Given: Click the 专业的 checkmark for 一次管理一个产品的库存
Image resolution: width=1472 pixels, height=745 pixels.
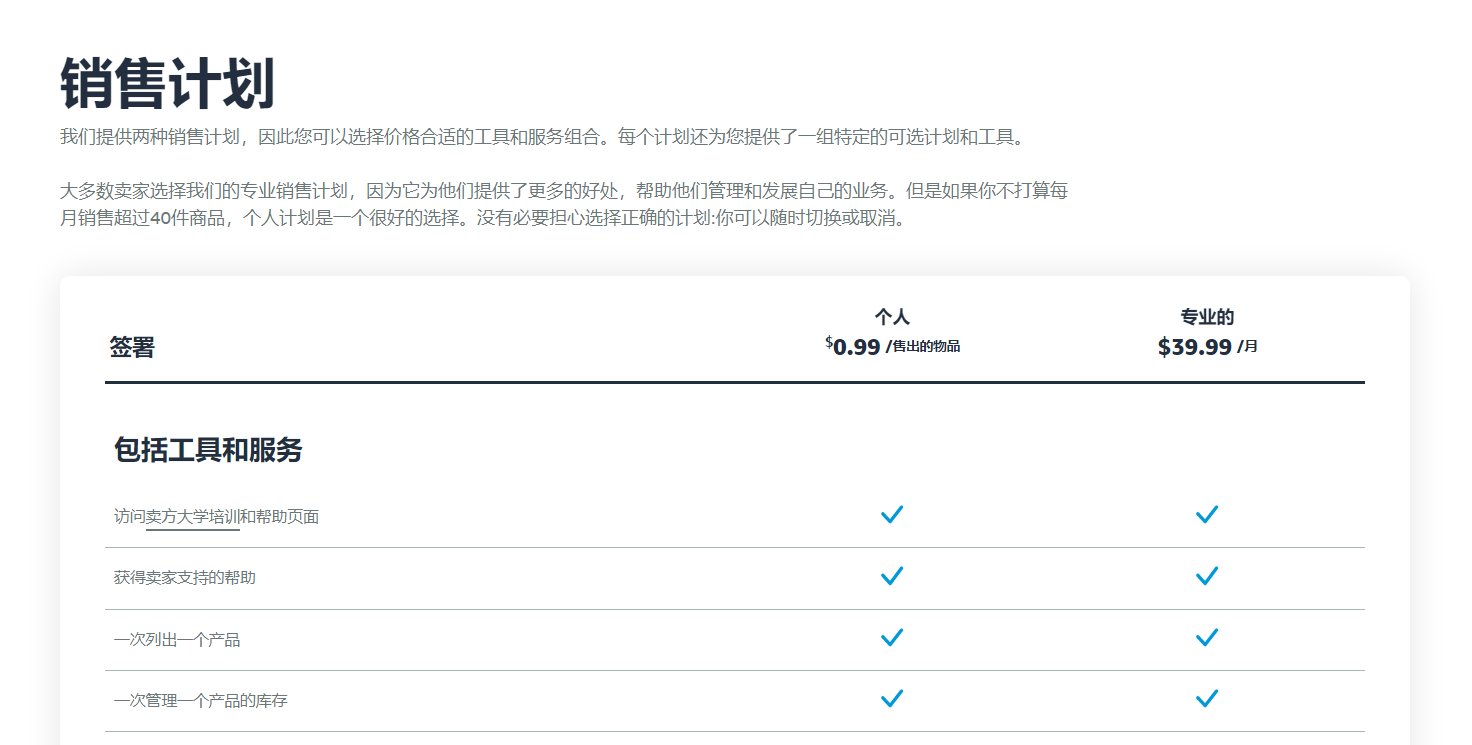Looking at the screenshot, I should click(1207, 699).
